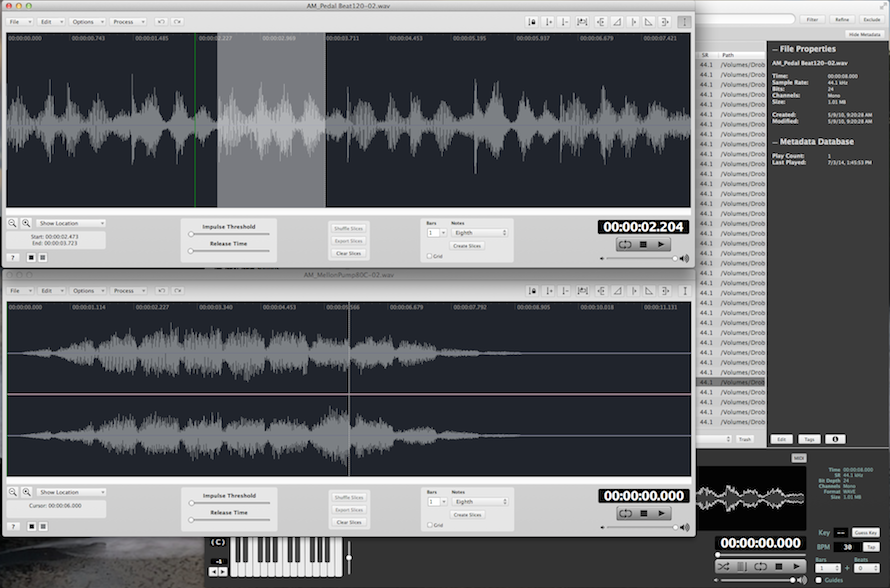Enable the Grid checkbox in top editor

[x=430, y=256]
